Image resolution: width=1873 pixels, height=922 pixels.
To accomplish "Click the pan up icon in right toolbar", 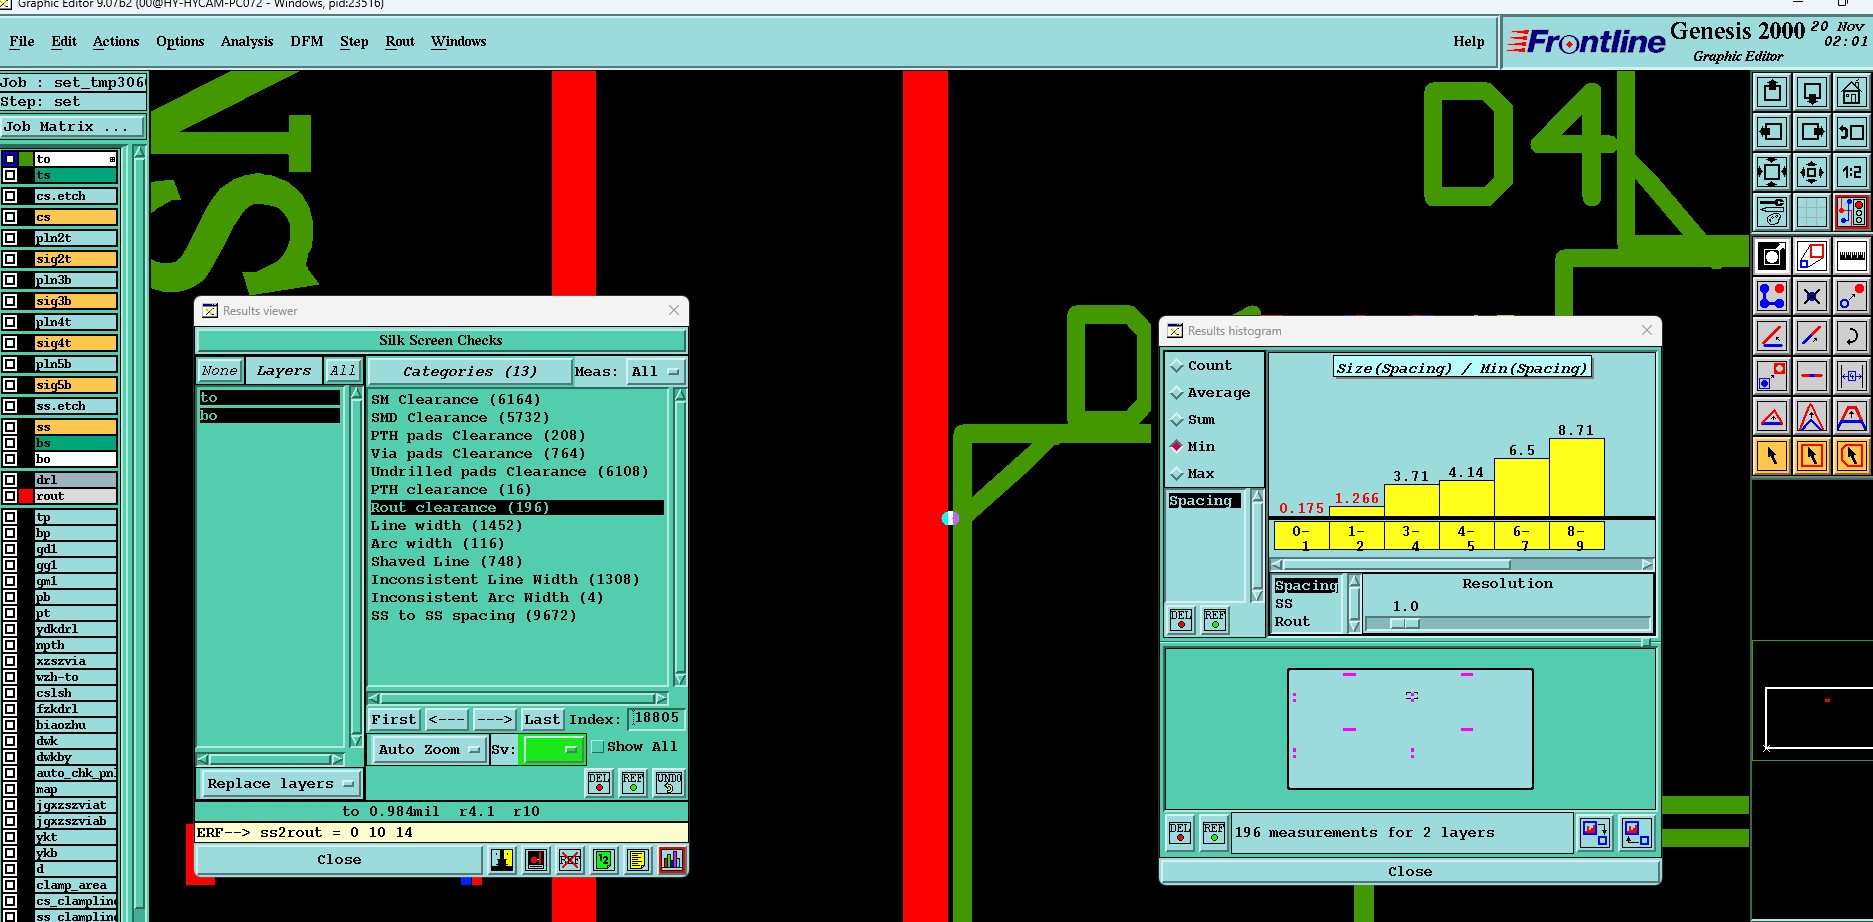I will click(x=1772, y=93).
